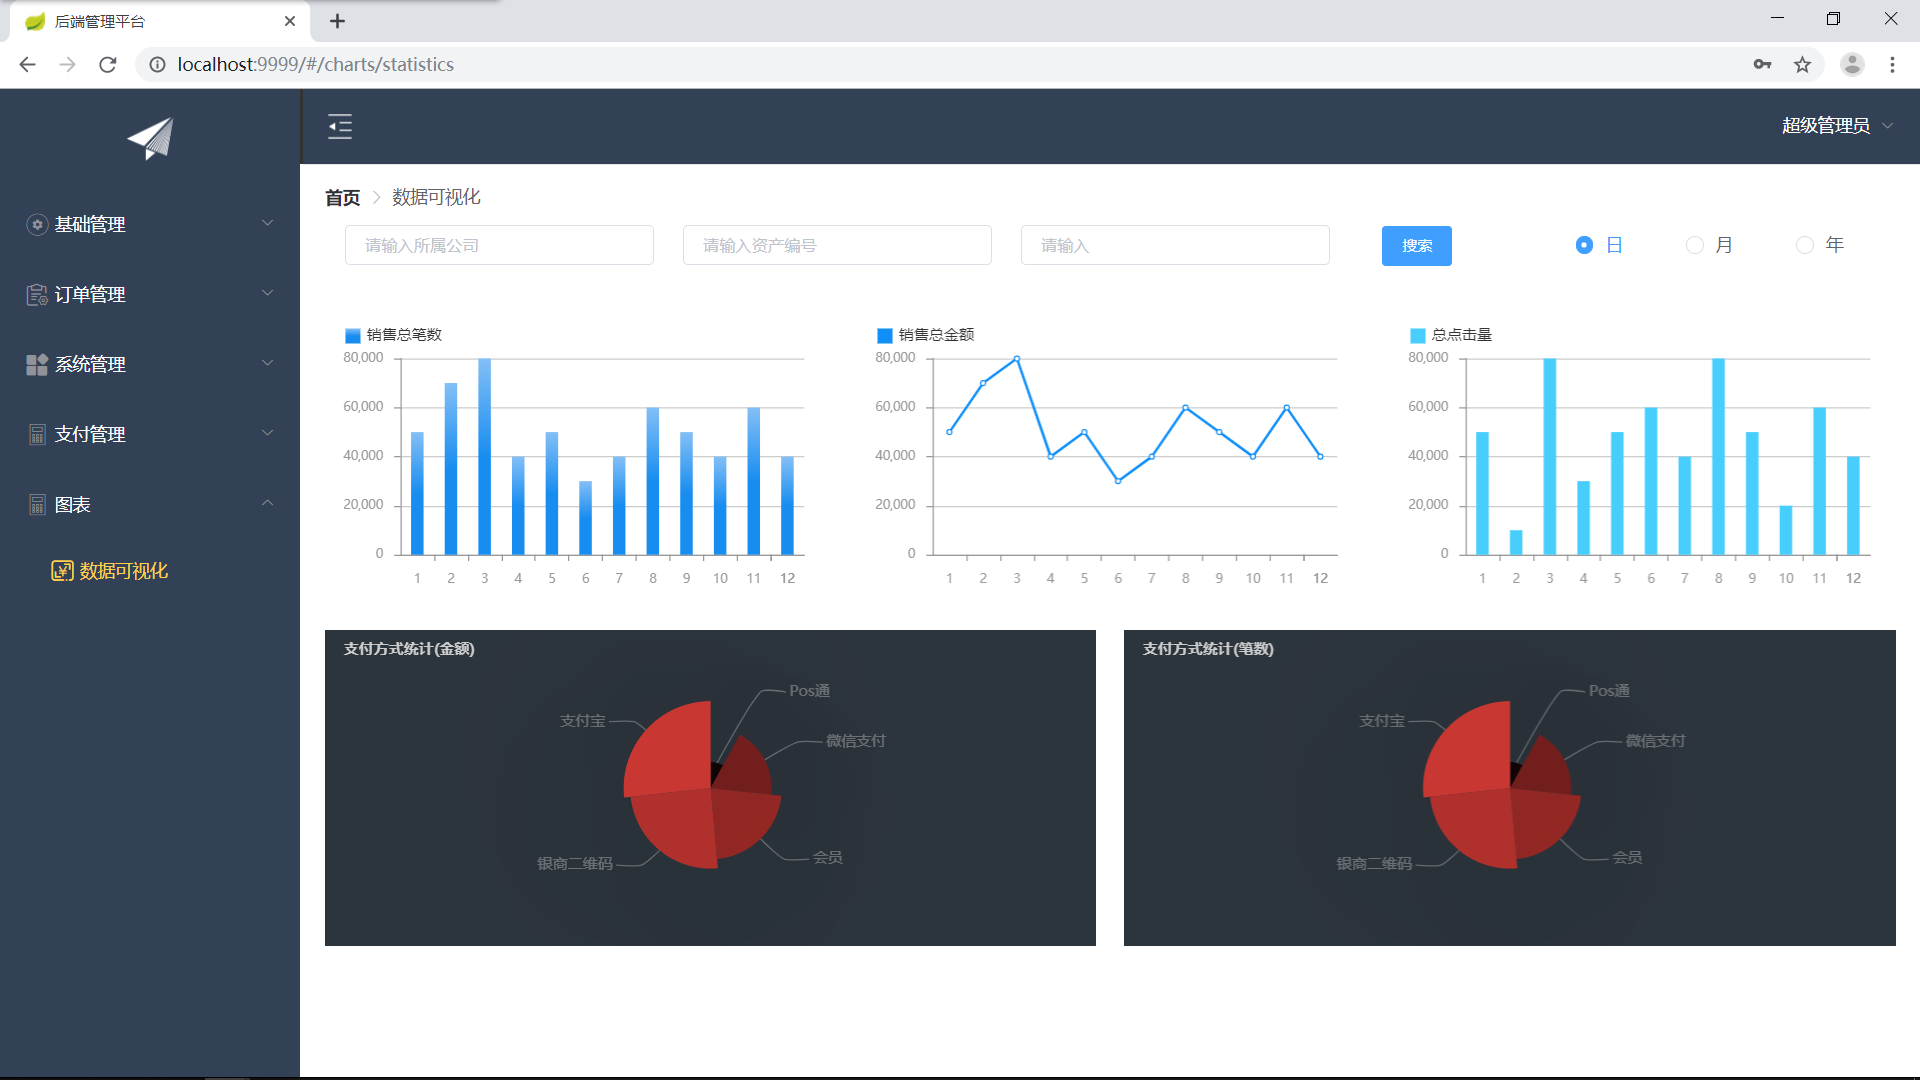Screen dimensions: 1920x1080
Task: Select the 月 radio button
Action: pos(1694,245)
